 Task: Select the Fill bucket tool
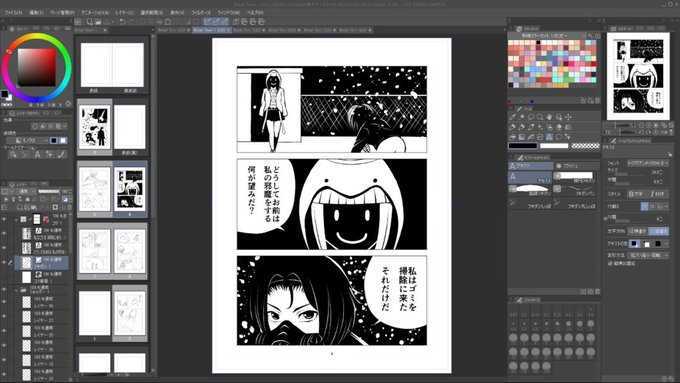(513, 137)
